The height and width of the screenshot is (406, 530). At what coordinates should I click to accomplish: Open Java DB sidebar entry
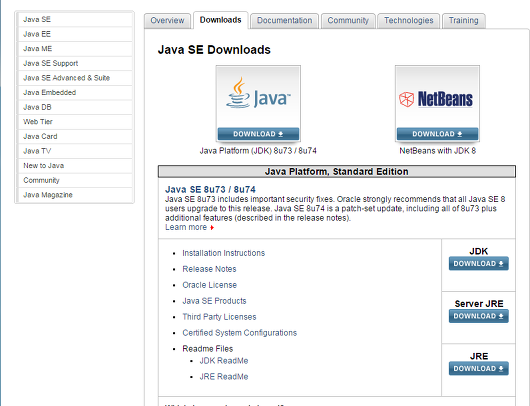[x=74, y=107]
